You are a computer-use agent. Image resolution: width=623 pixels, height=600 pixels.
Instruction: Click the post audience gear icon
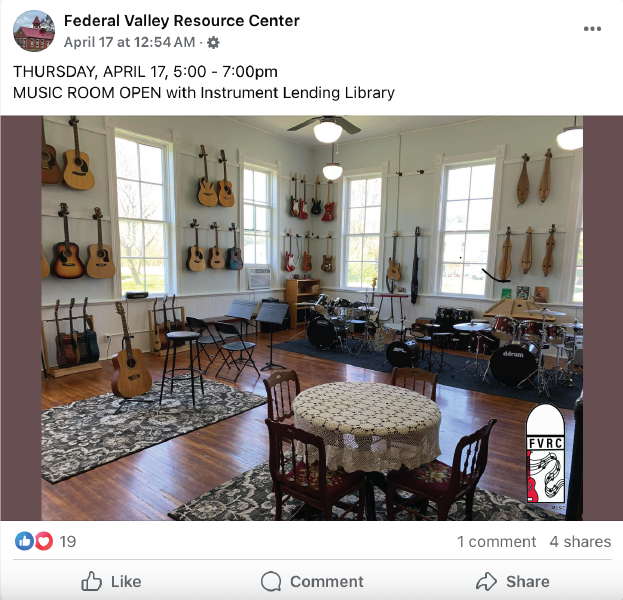213,43
